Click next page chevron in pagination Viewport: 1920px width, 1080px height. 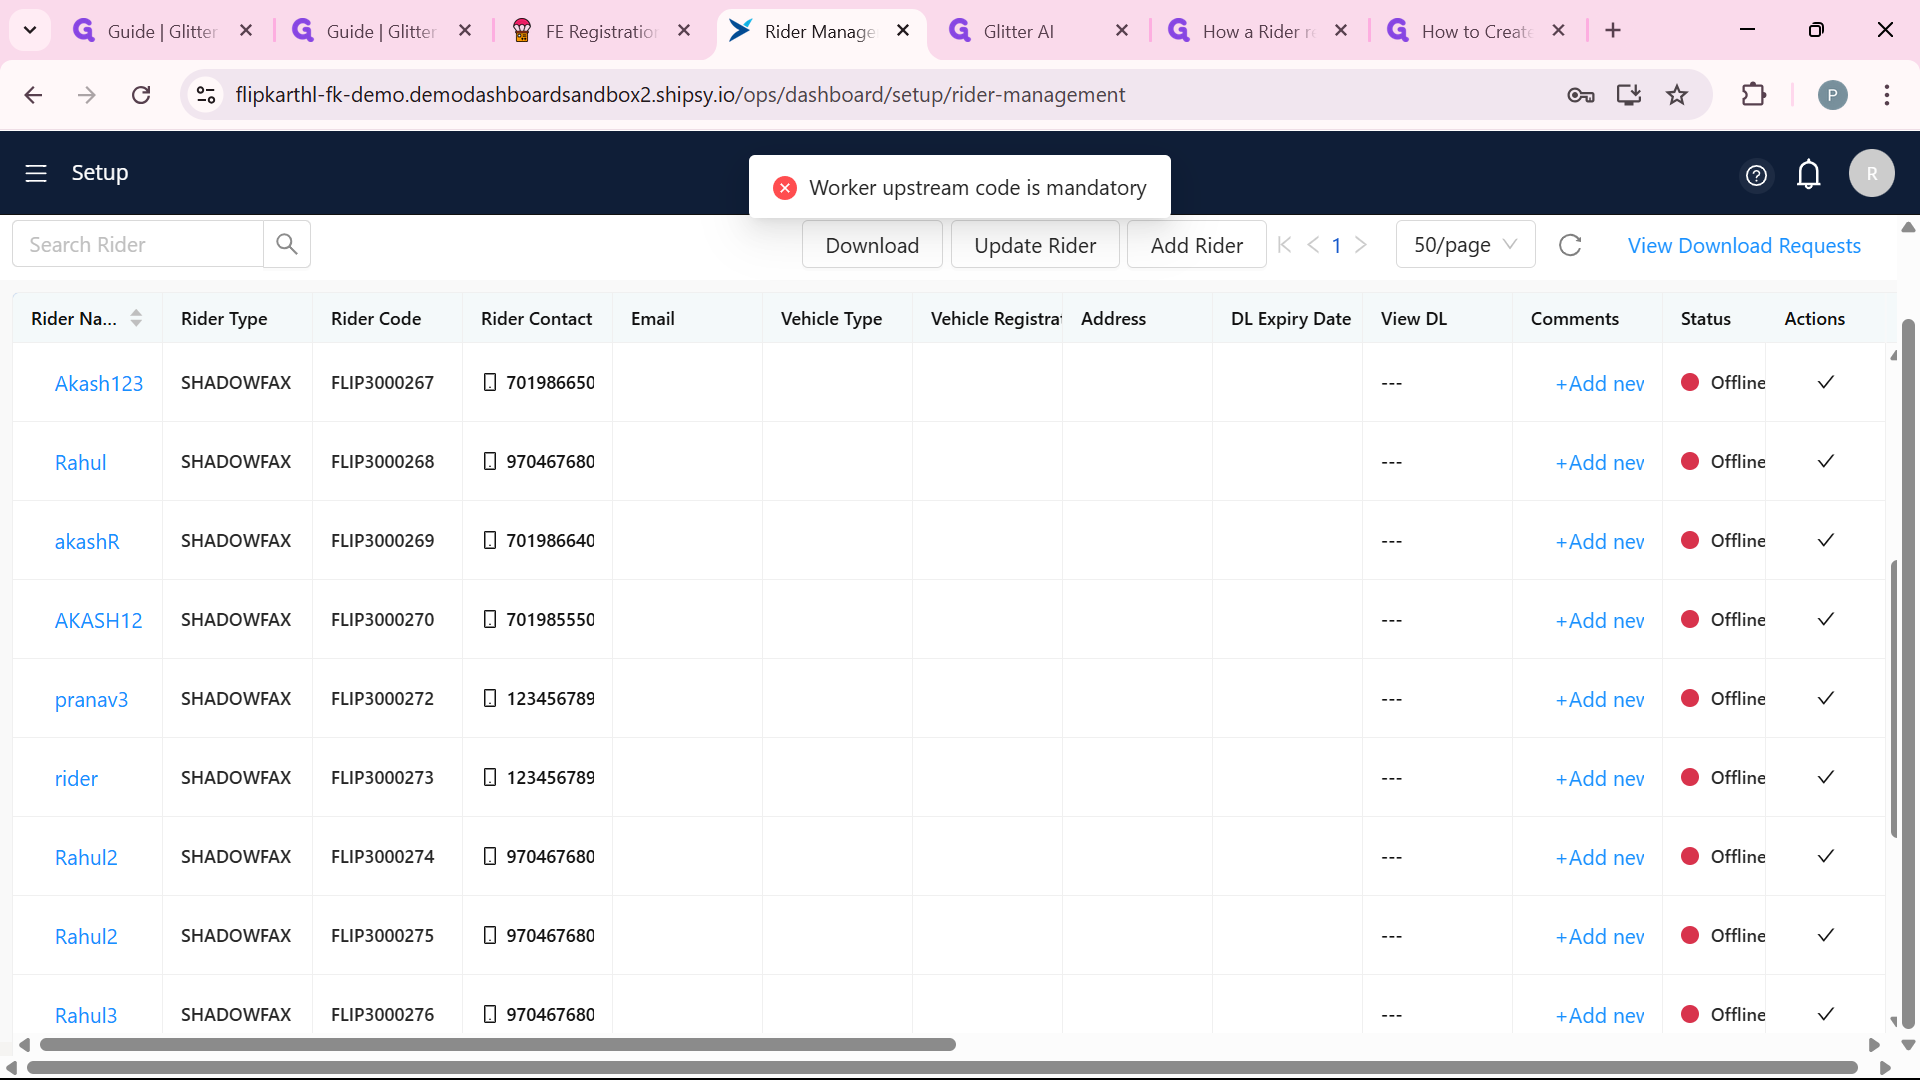tap(1361, 245)
